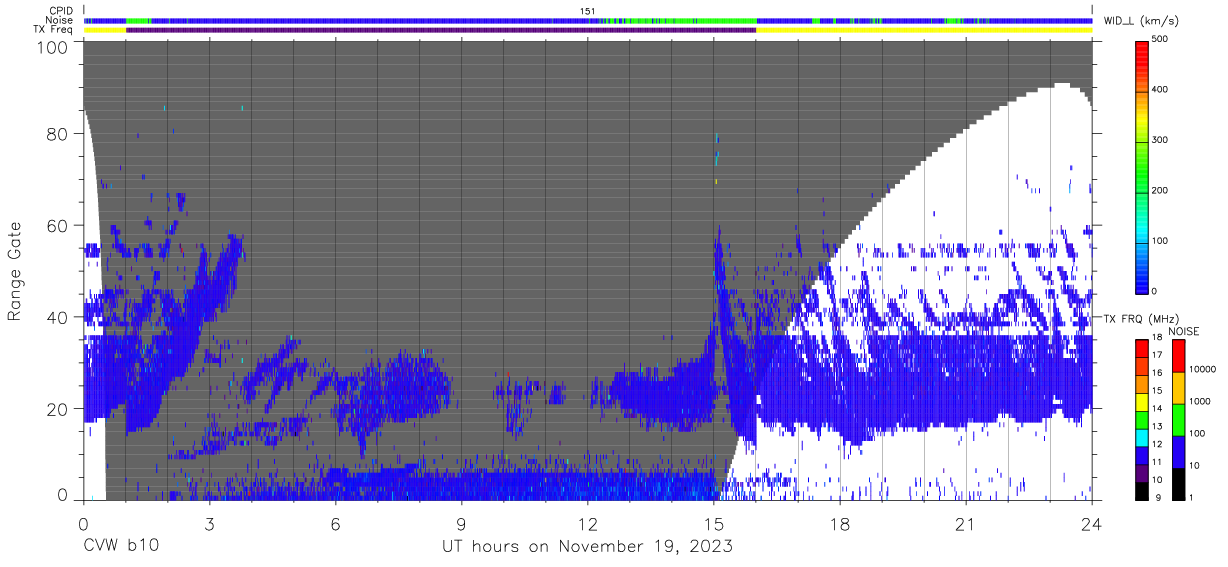Click the CPID value 151
The width and height of the screenshot is (1228, 567).
coord(588,11)
